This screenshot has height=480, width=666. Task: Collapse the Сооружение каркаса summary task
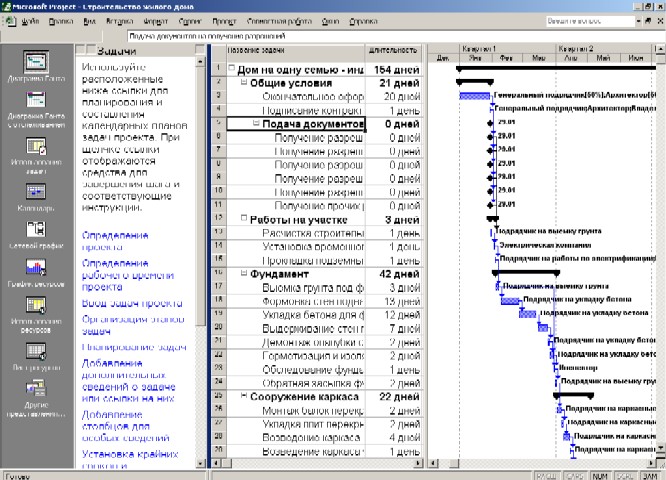click(244, 395)
